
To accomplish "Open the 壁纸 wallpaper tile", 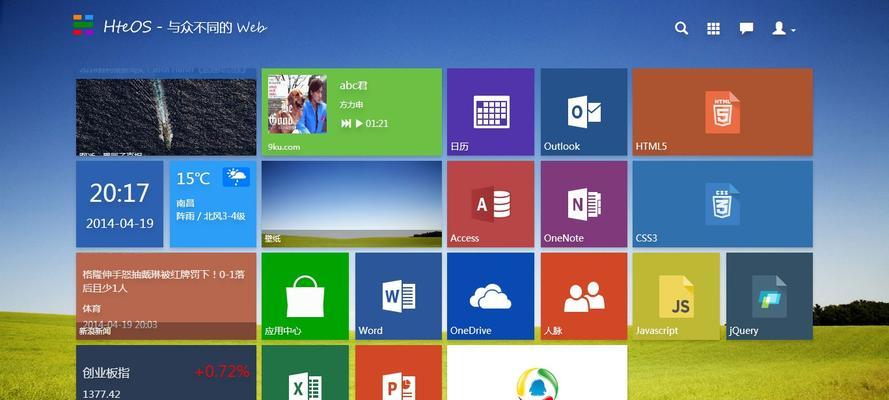I will coord(352,204).
